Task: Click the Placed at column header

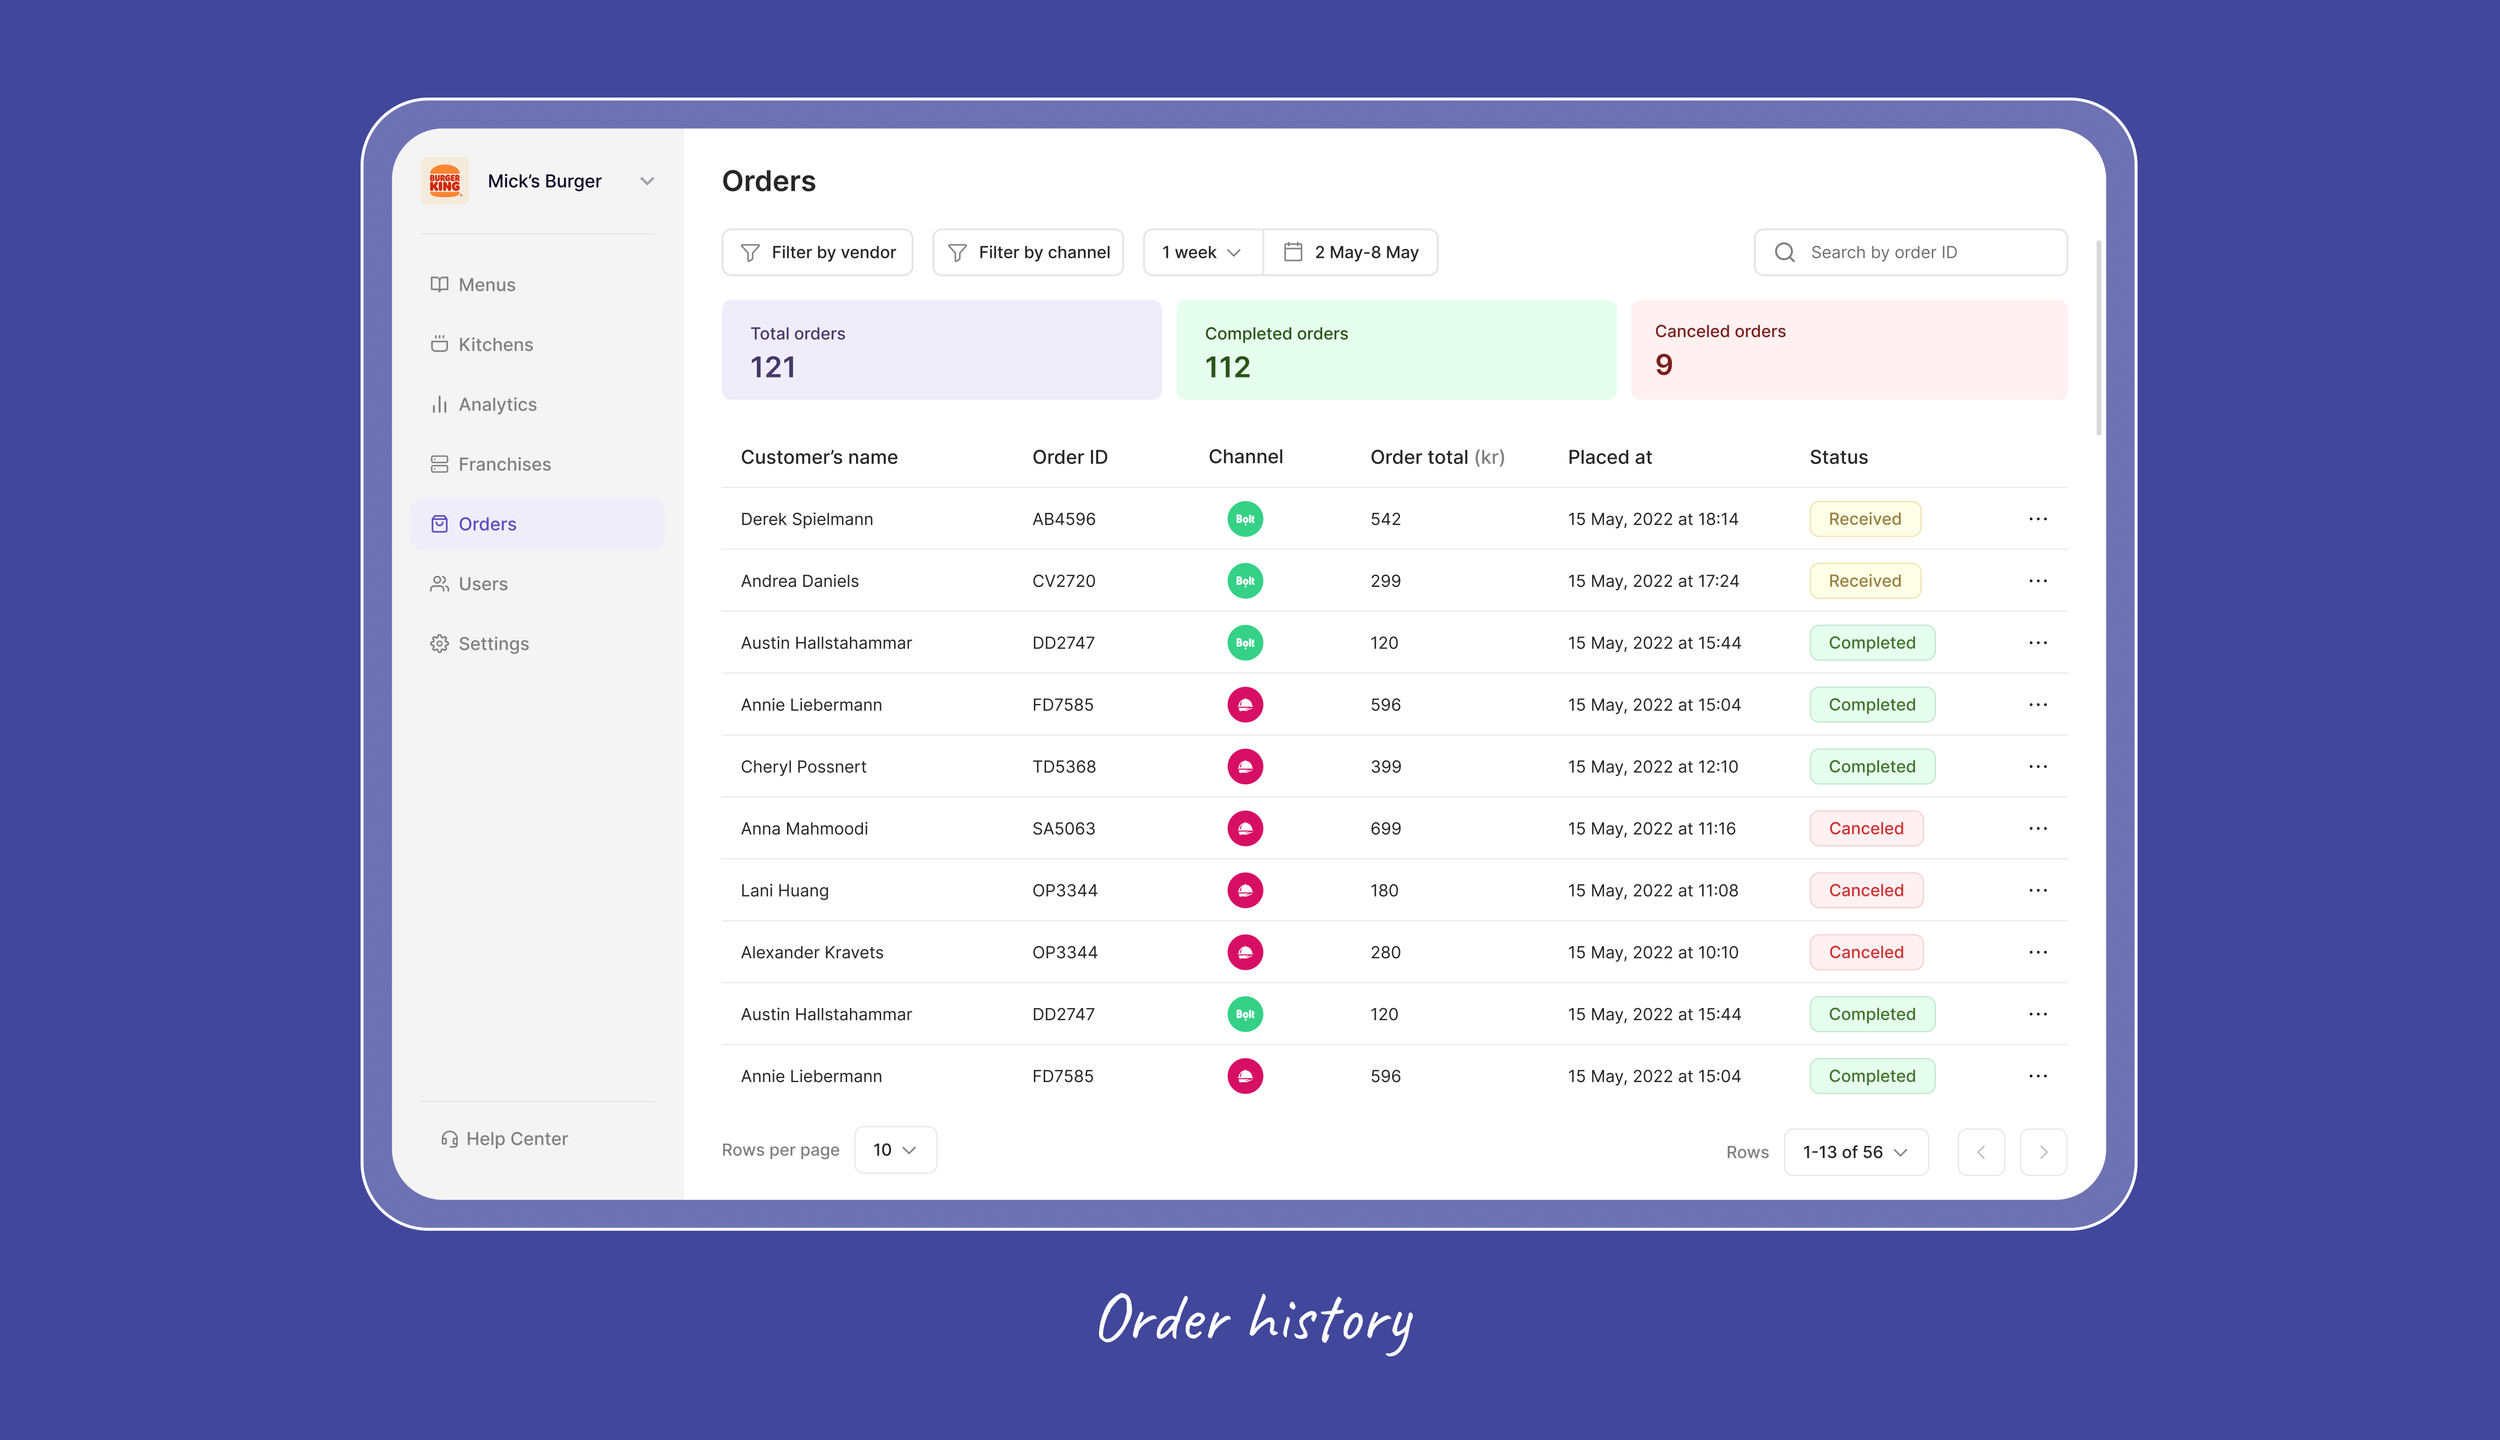Action: pyautogui.click(x=1610, y=457)
